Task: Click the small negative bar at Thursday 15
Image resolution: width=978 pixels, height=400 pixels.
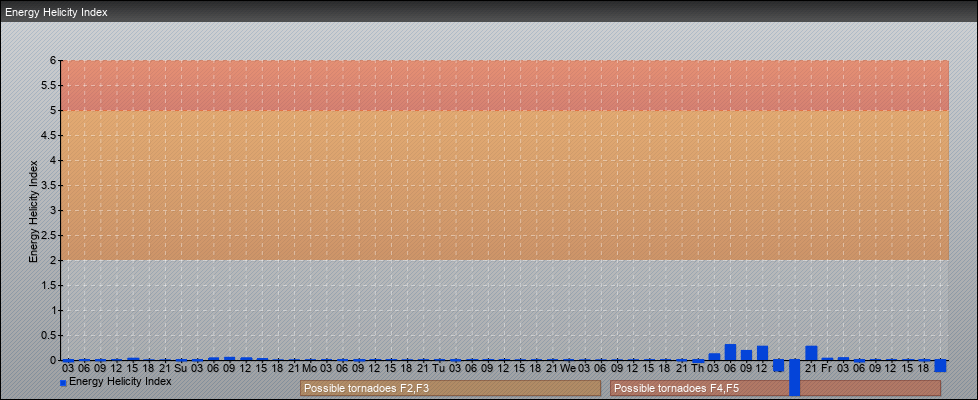Action: tap(778, 365)
